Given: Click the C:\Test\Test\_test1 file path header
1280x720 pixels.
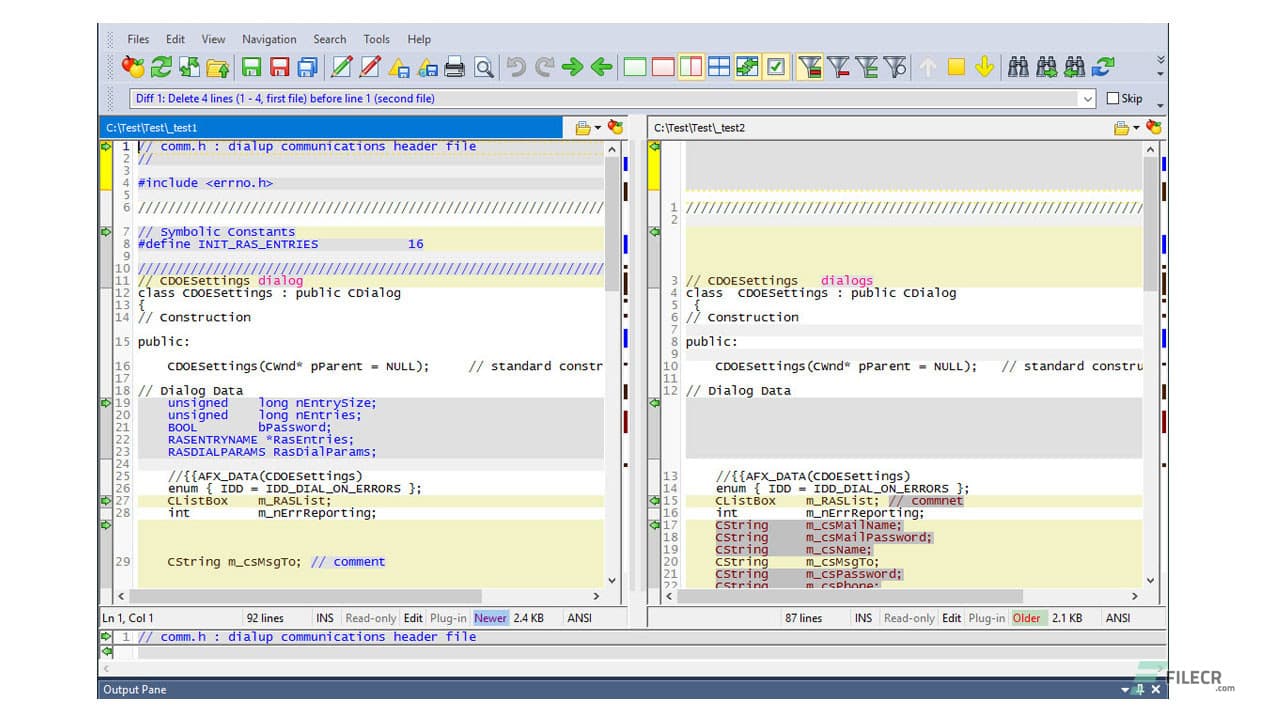Looking at the screenshot, I should click(160, 127).
